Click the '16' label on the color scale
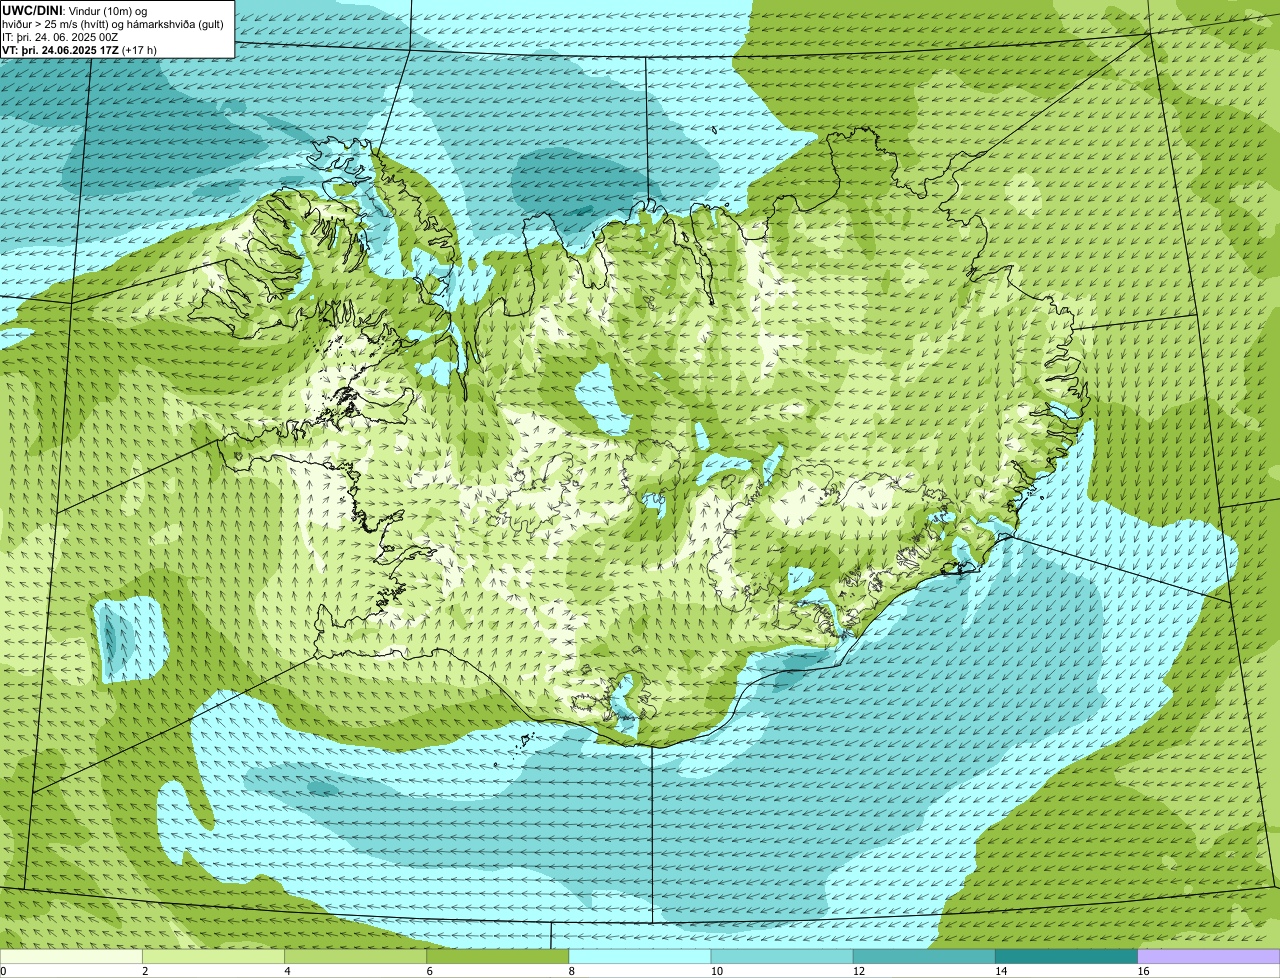The image size is (1280, 978). 1142,971
